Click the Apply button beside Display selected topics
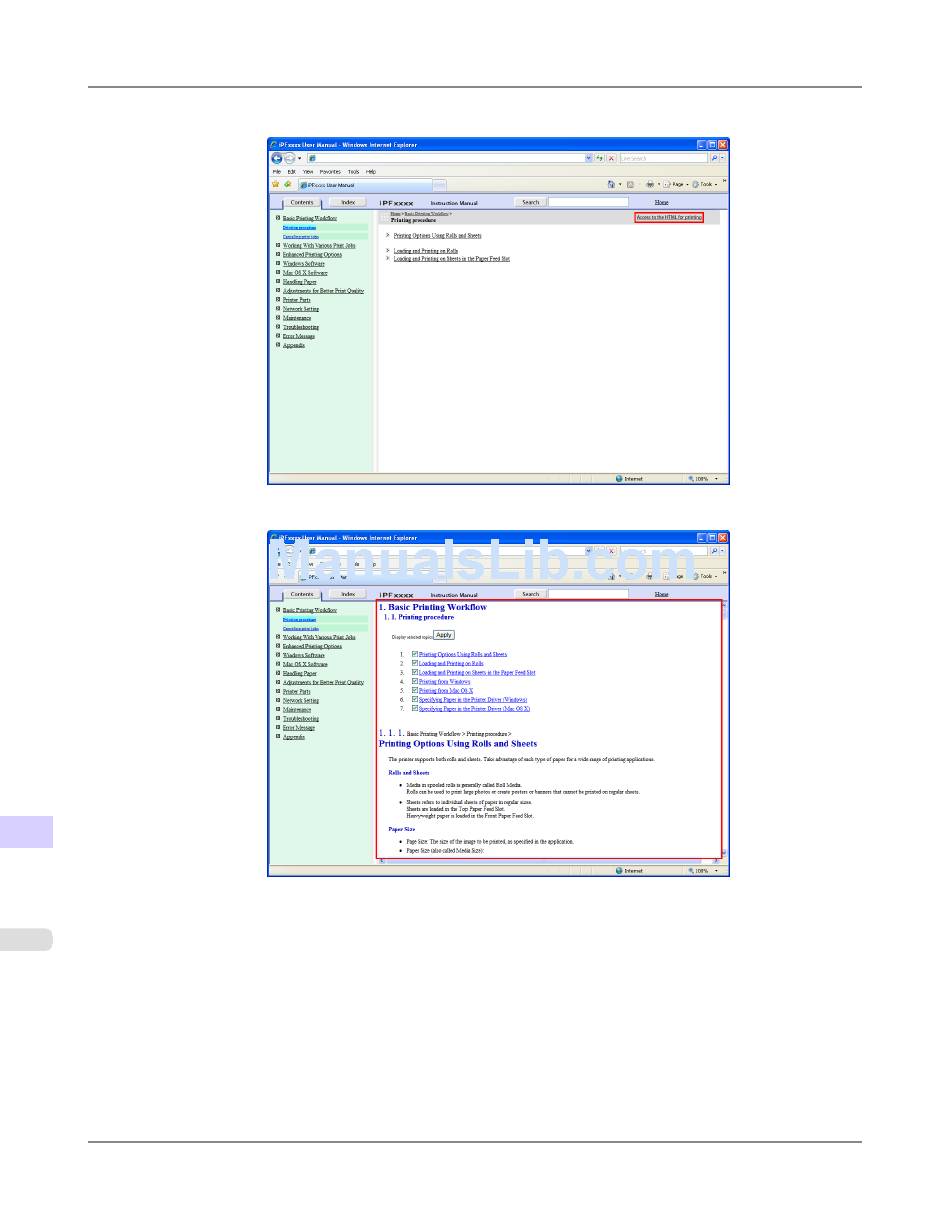 tap(444, 635)
